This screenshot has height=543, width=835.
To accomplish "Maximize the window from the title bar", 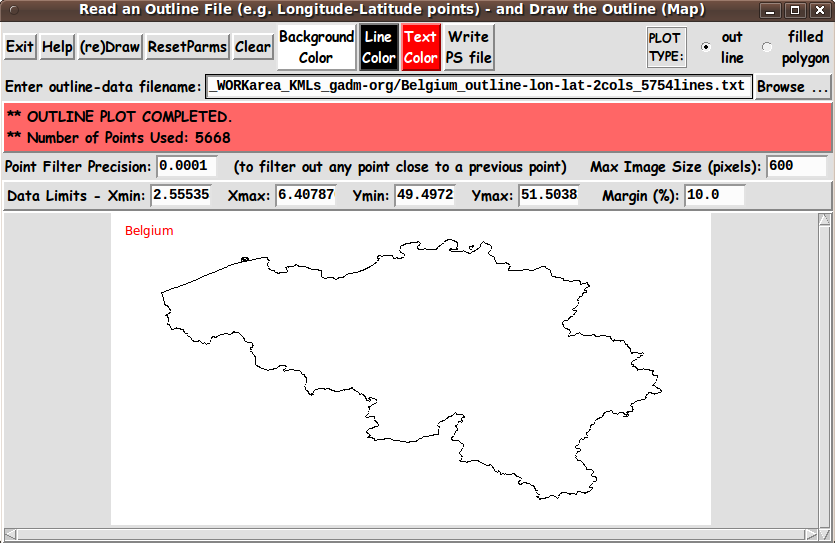I will 795,10.
